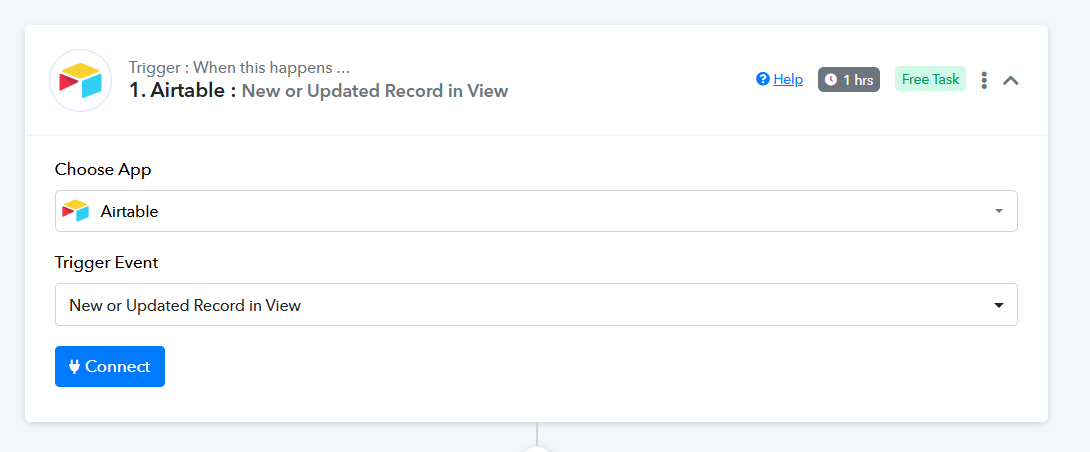
Task: Open the Choose App dropdown arrow
Action: (999, 211)
